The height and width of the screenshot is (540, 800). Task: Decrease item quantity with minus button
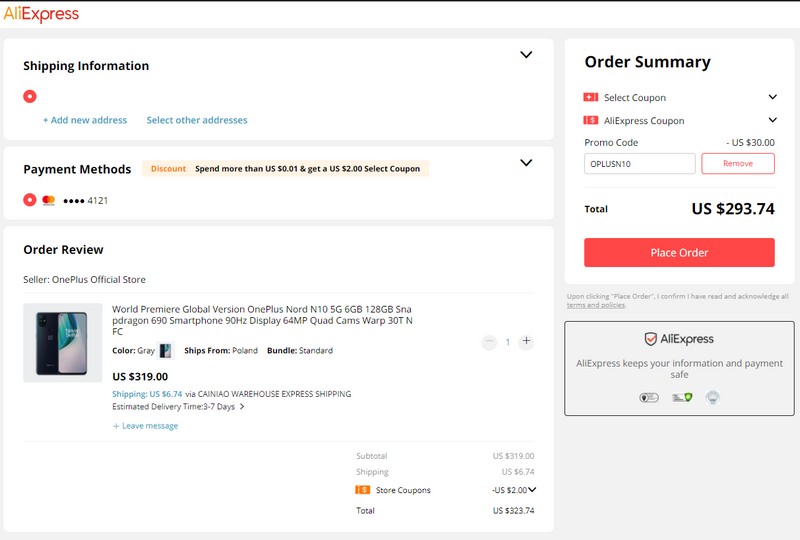[x=489, y=341]
